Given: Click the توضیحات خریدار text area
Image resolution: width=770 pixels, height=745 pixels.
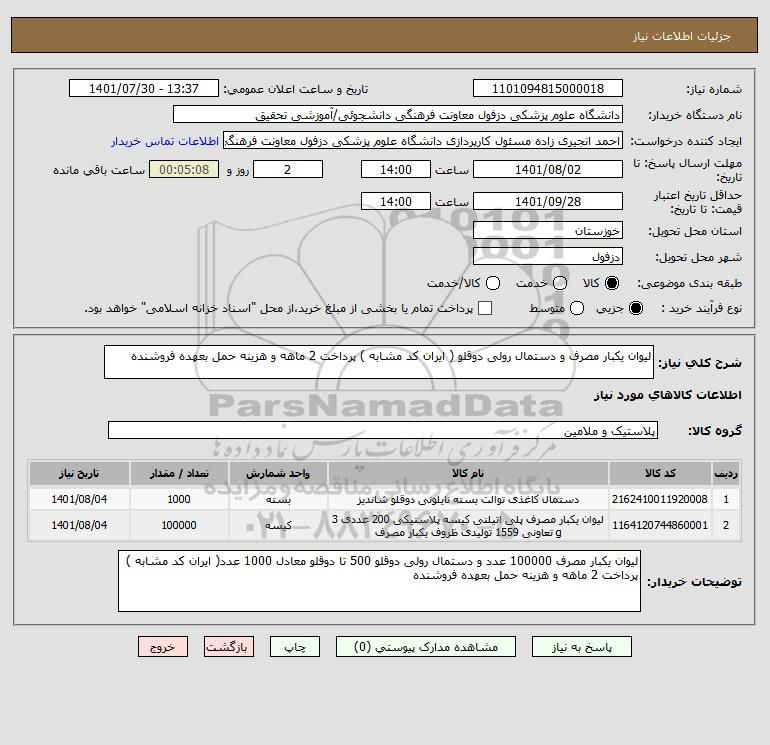Looking at the screenshot, I should pyautogui.click(x=379, y=581).
